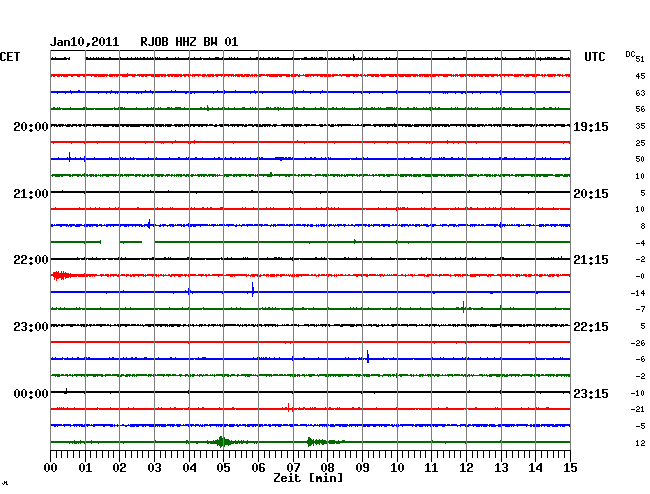650x494 pixels.
Task: Click minute tick label "15"
Action: coord(570,468)
